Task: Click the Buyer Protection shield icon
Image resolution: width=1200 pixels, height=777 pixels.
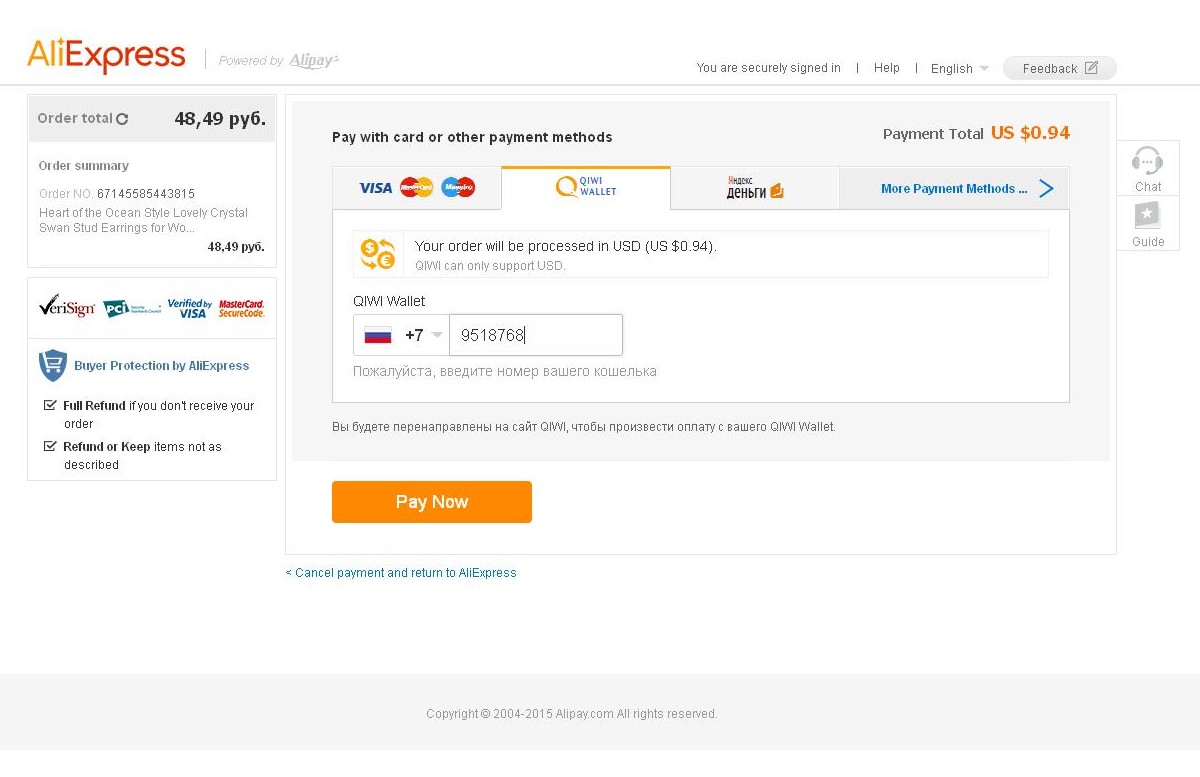Action: click(52, 365)
